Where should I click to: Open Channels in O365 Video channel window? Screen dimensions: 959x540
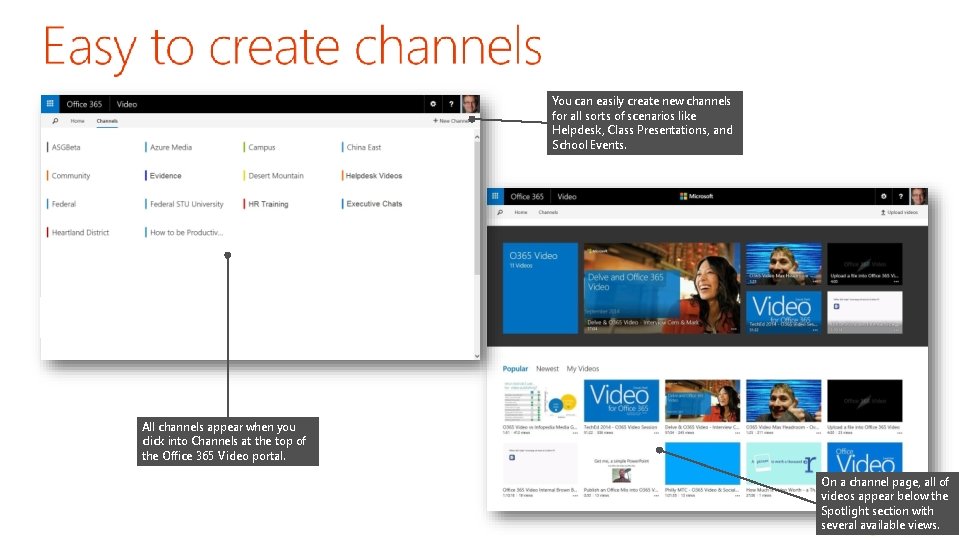pos(548,212)
